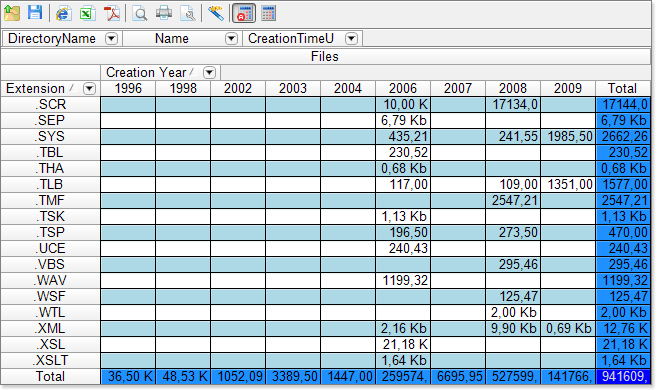Image resolution: width=657 pixels, height=390 pixels.
Task: Open page setup wrench icon
Action: point(188,13)
